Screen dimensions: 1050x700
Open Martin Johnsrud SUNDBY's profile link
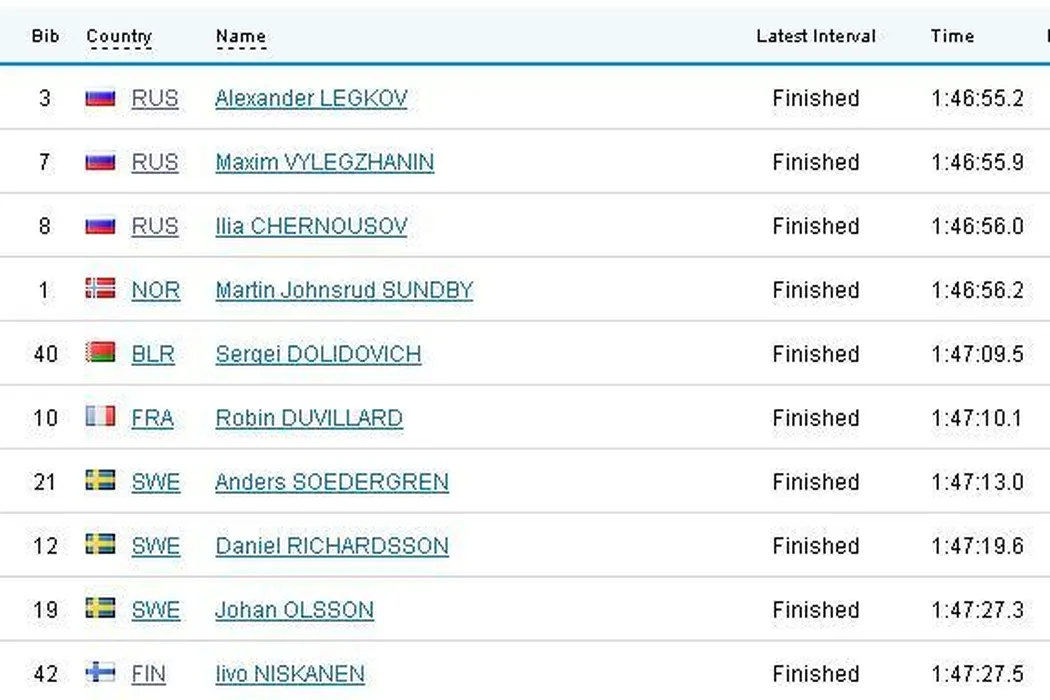[x=344, y=290]
